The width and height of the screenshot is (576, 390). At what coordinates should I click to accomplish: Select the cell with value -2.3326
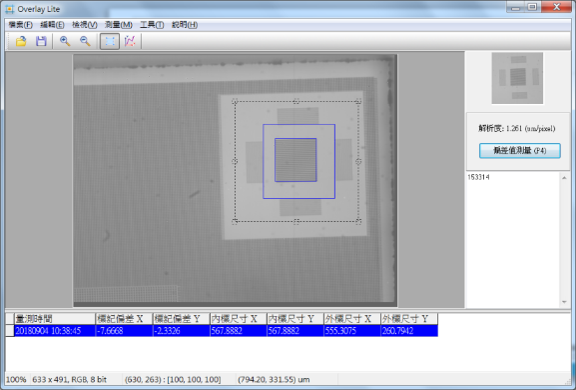(181, 331)
